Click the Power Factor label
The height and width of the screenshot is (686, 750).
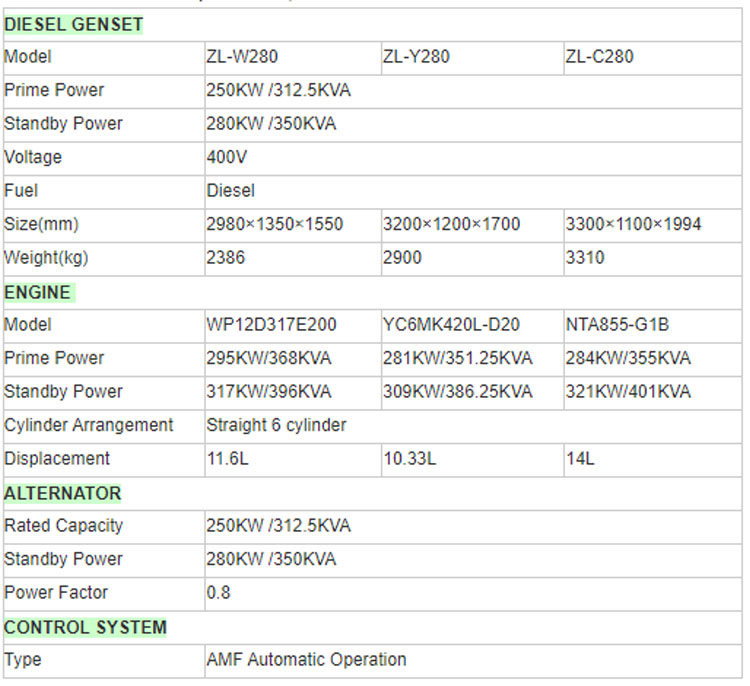(56, 593)
